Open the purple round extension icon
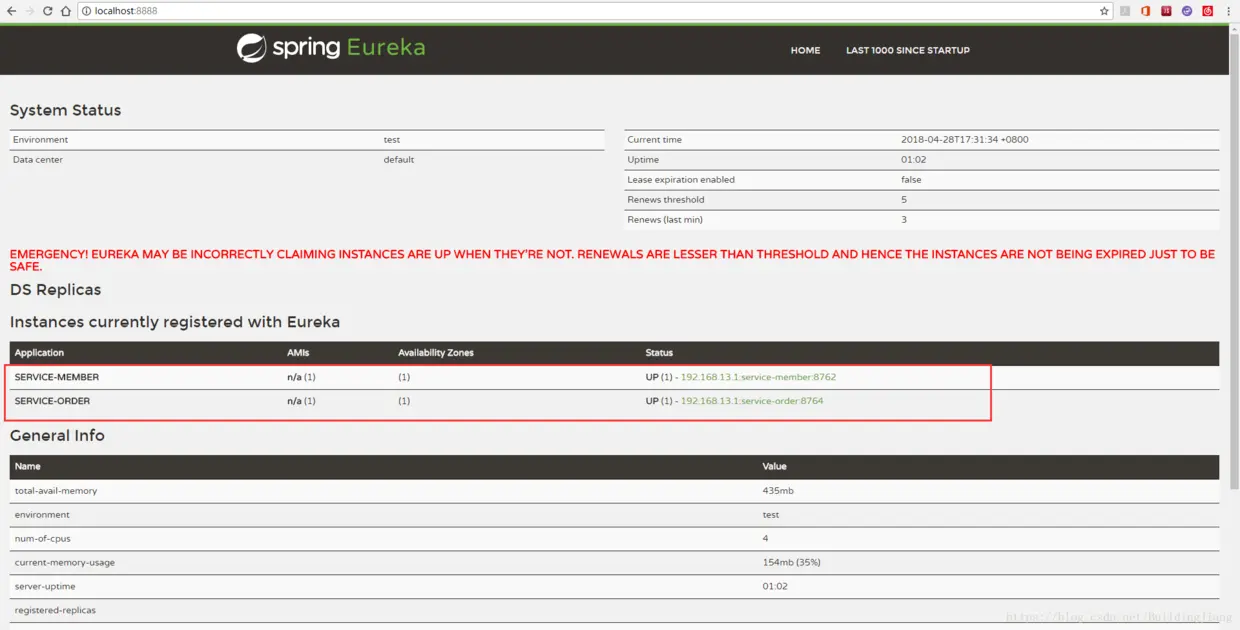 (1187, 11)
